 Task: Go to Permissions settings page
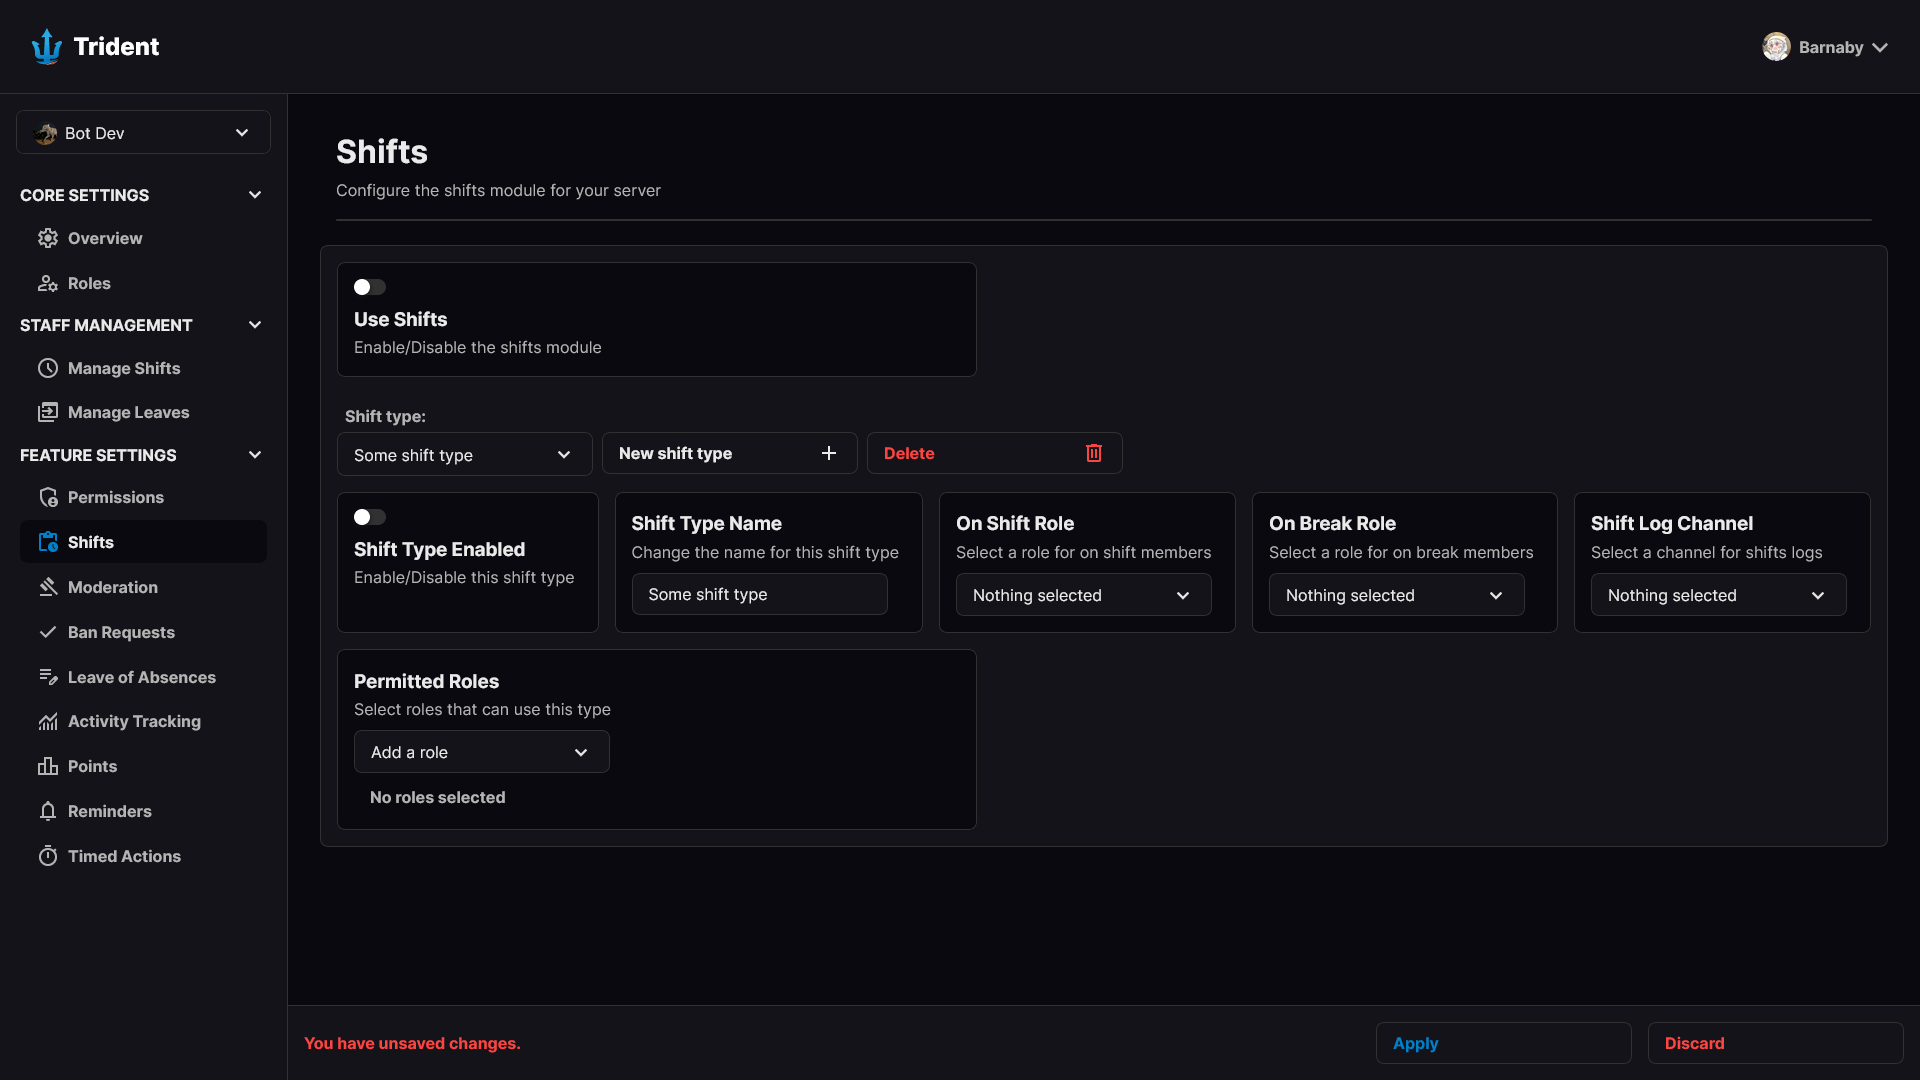pyautogui.click(x=115, y=497)
